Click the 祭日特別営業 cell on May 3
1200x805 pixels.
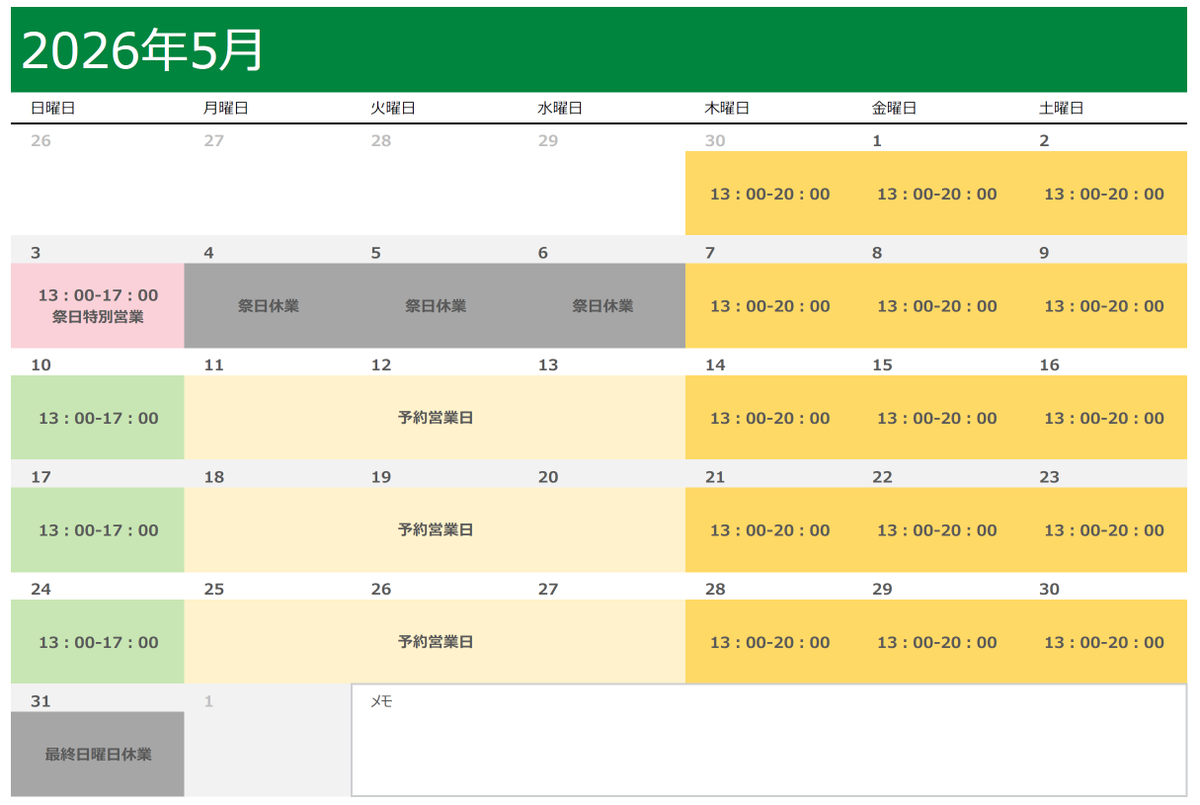pyautogui.click(x=97, y=306)
